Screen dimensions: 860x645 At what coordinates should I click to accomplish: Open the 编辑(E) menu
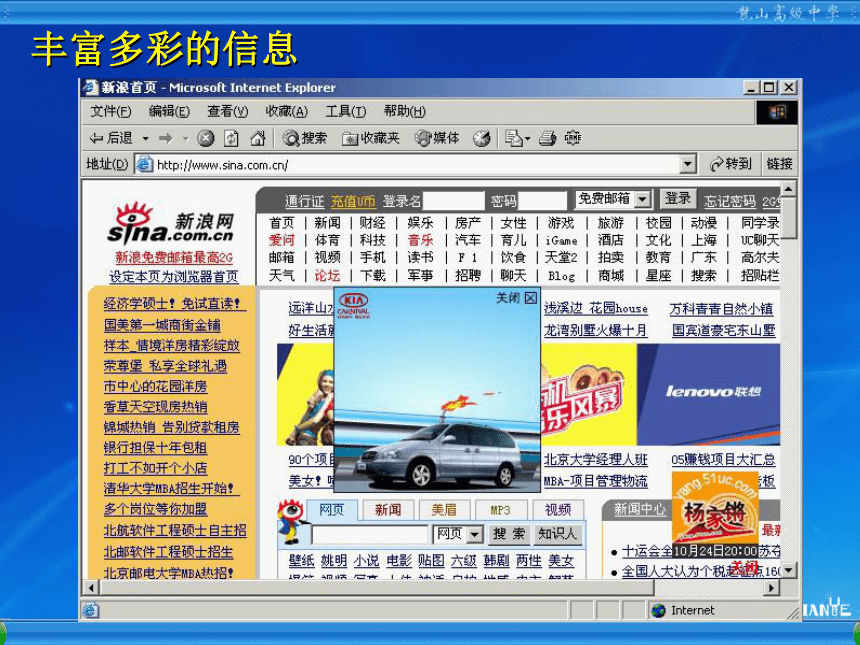(169, 112)
